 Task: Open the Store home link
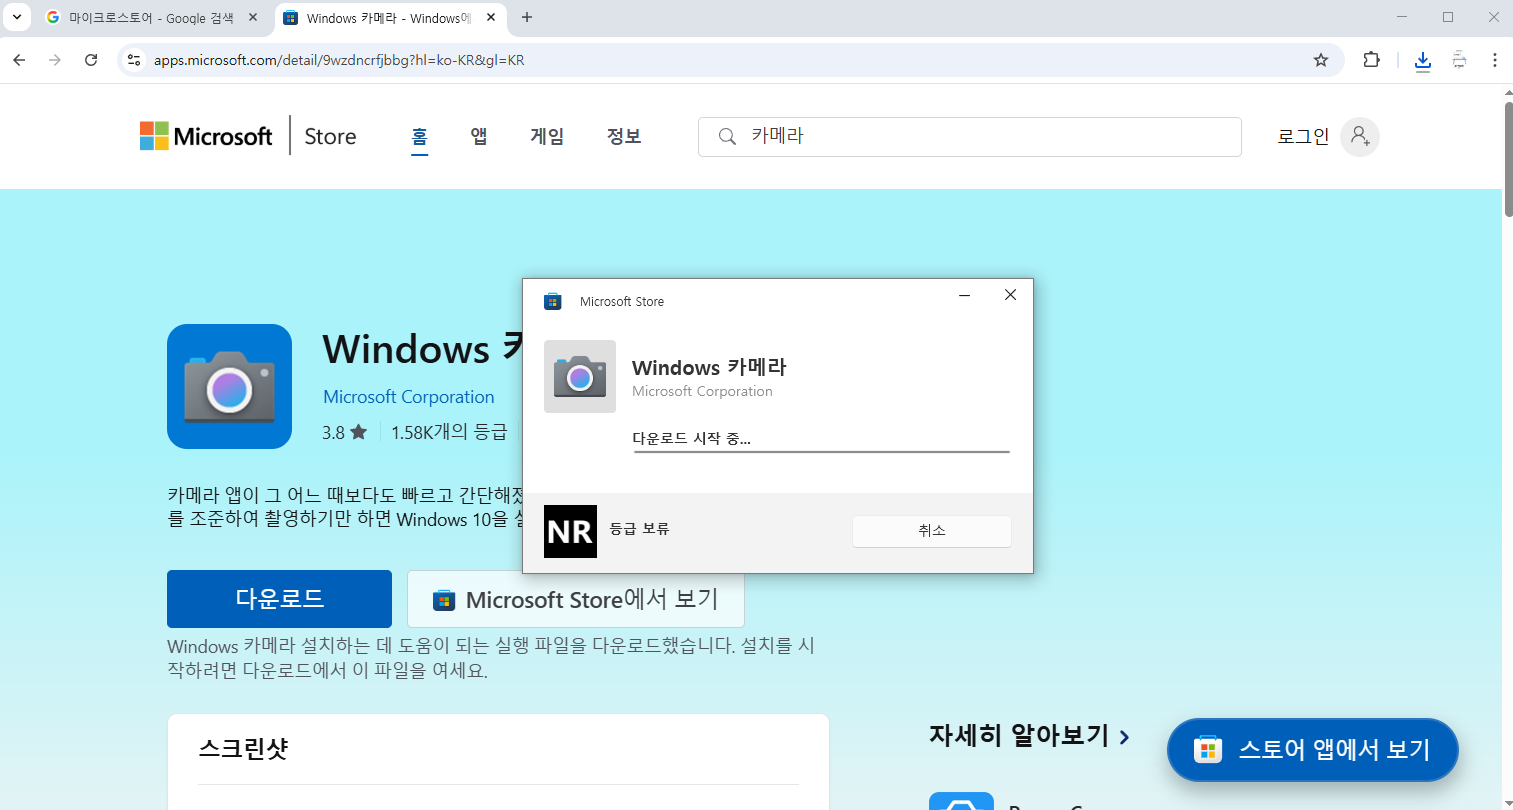pos(330,136)
